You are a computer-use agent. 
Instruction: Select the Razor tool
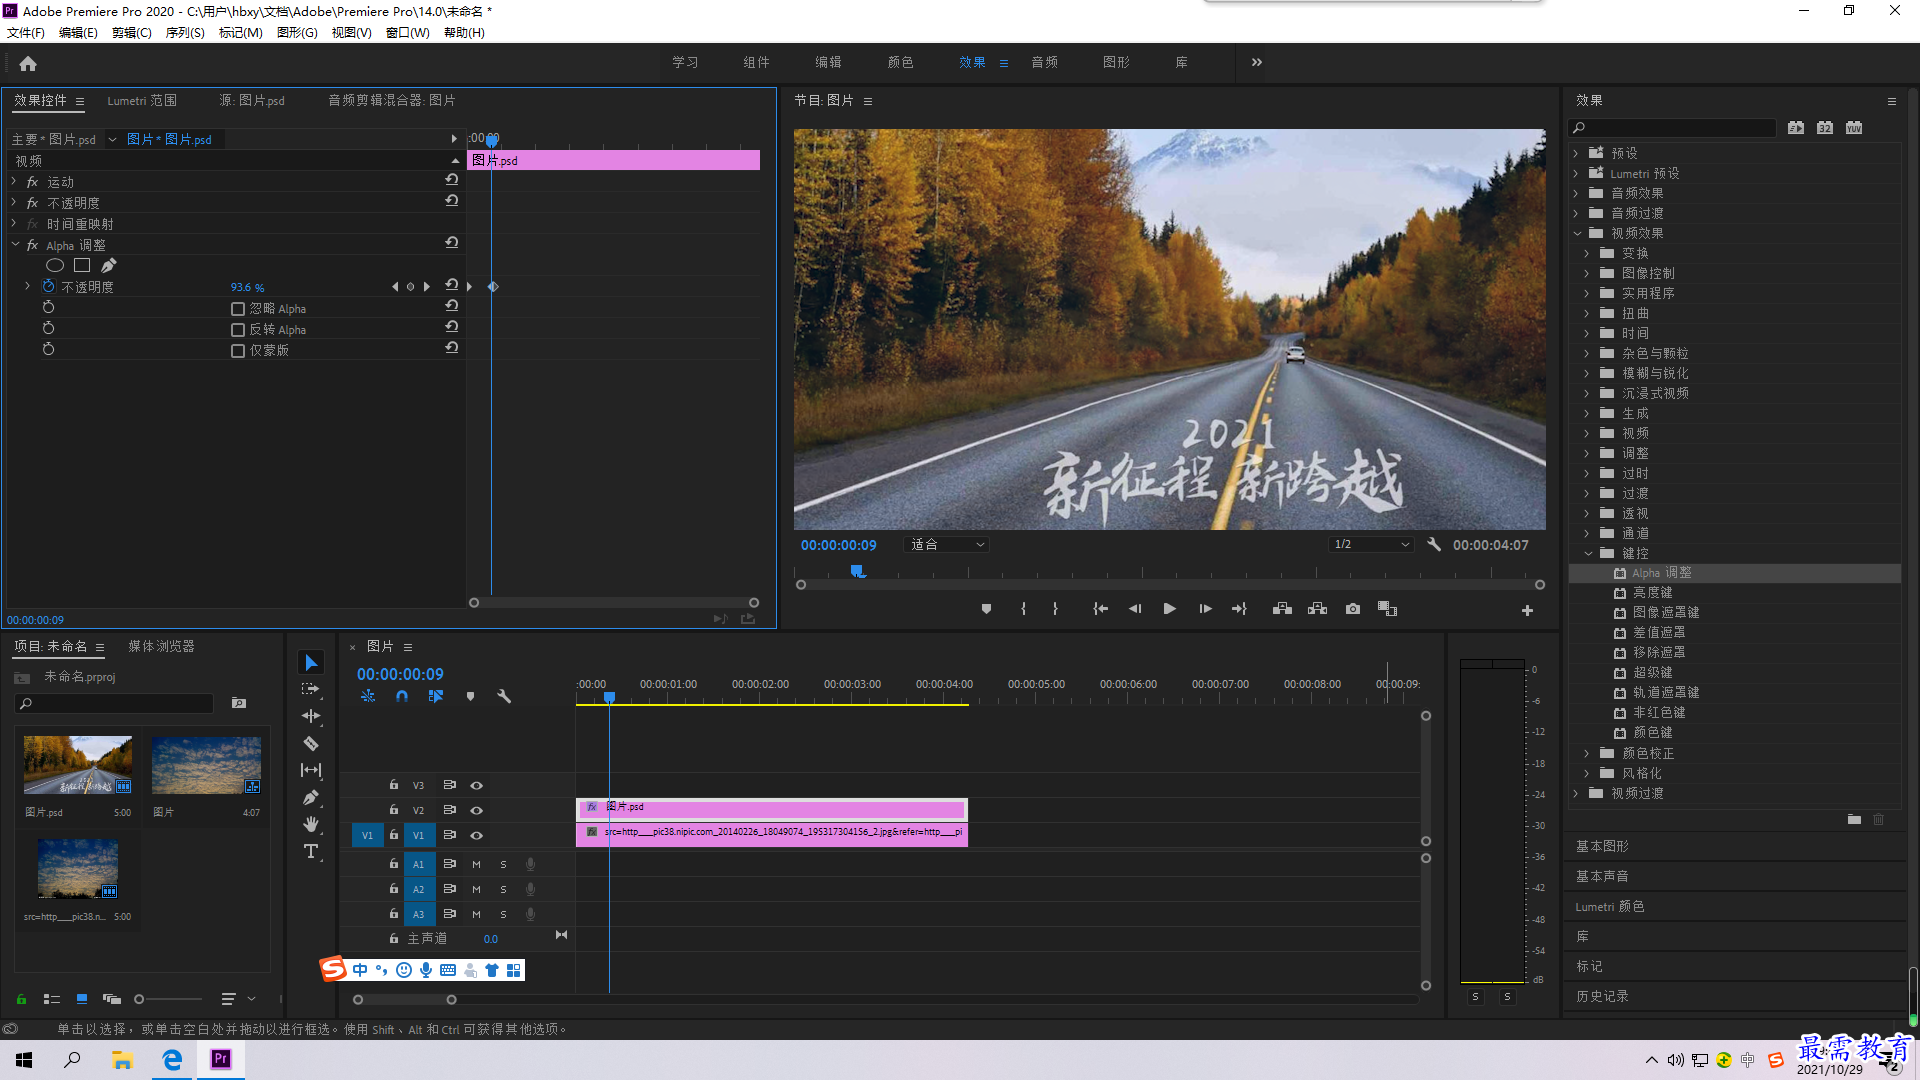[x=311, y=743]
